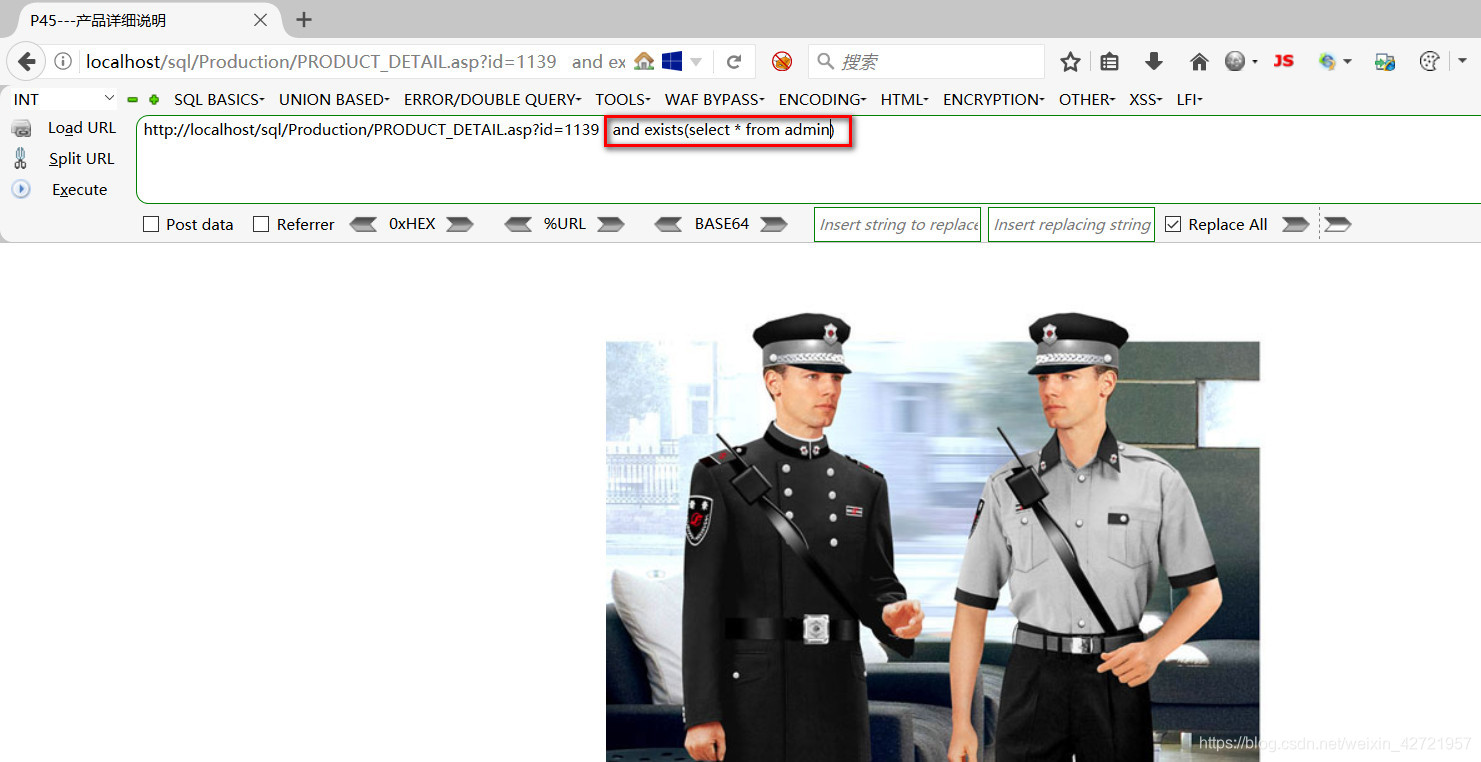Click the filled replace arrow after Replace All
The image size is (1481, 762).
[x=1295, y=224]
